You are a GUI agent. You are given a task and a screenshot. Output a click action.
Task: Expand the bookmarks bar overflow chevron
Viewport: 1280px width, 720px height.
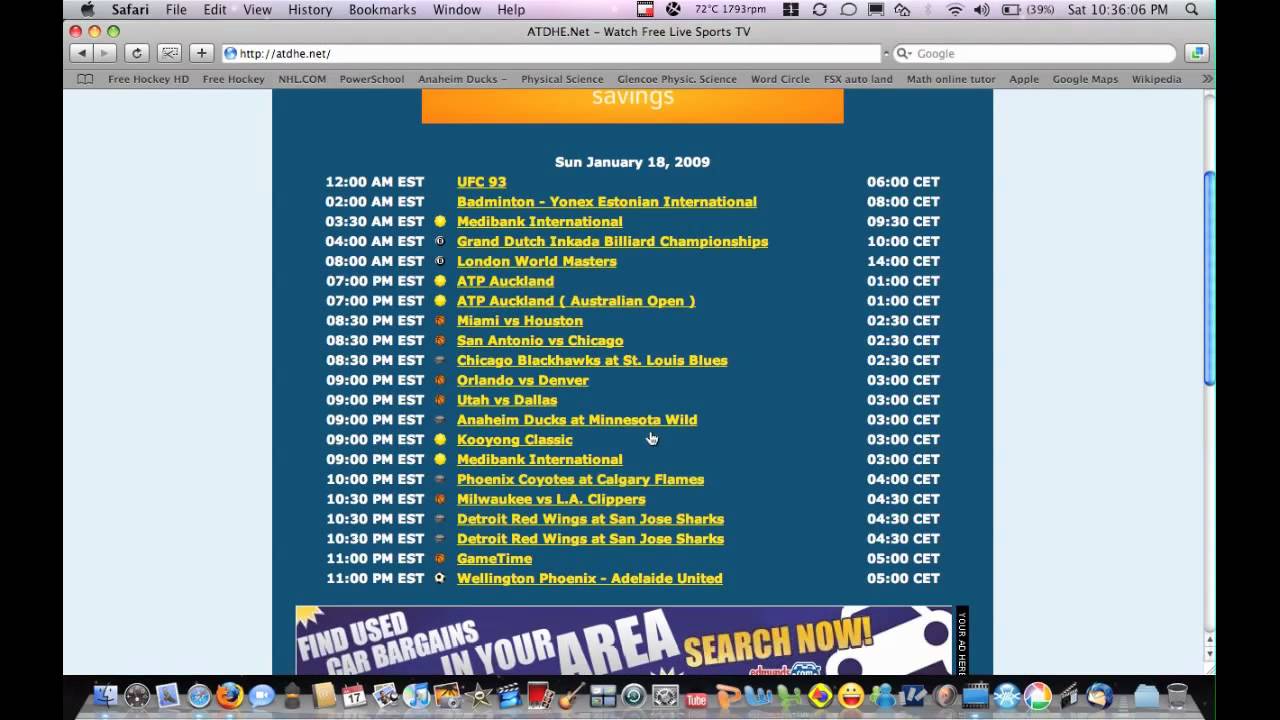(x=1207, y=79)
